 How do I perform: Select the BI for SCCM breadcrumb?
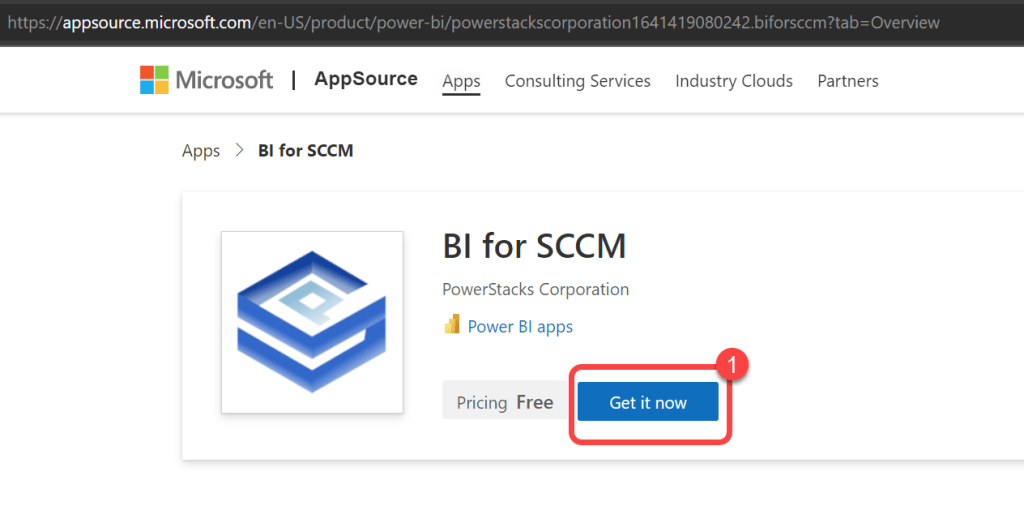pos(305,151)
